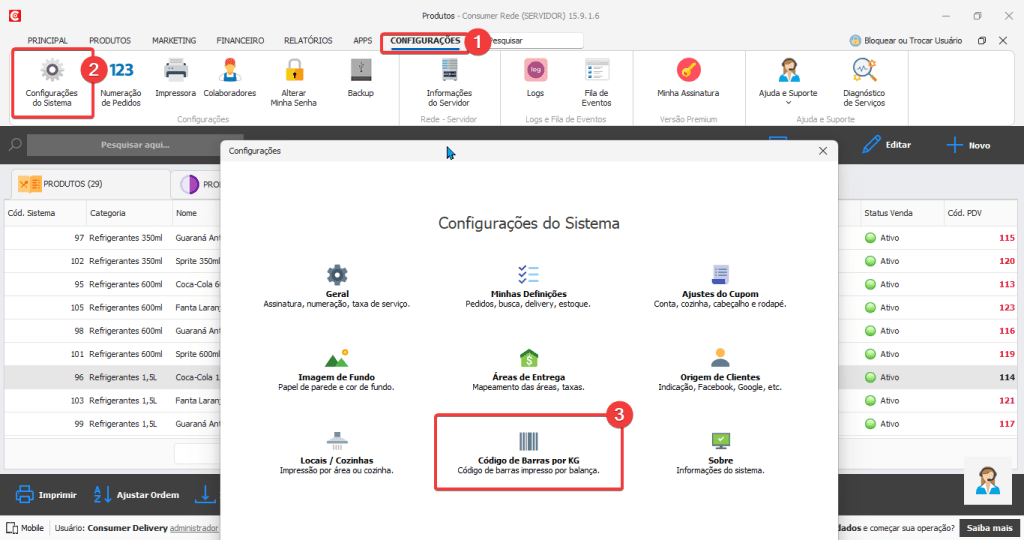The height and width of the screenshot is (540, 1024).
Task: Click the Pesquisar aqui search field
Action: coord(135,145)
